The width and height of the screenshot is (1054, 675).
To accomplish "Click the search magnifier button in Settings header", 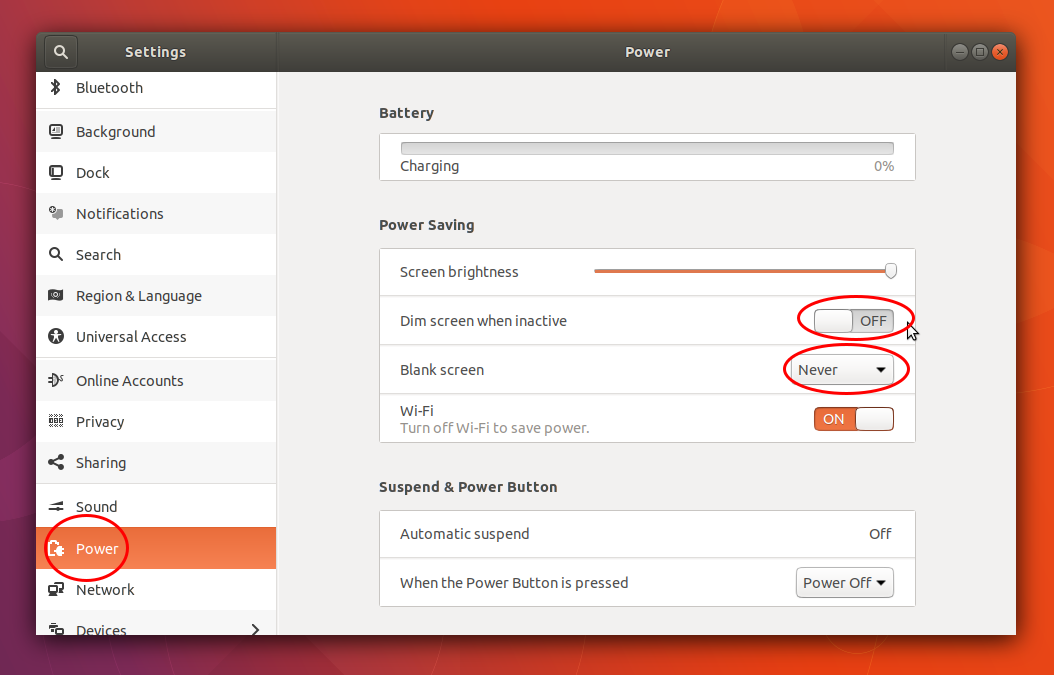I will click(x=61, y=52).
